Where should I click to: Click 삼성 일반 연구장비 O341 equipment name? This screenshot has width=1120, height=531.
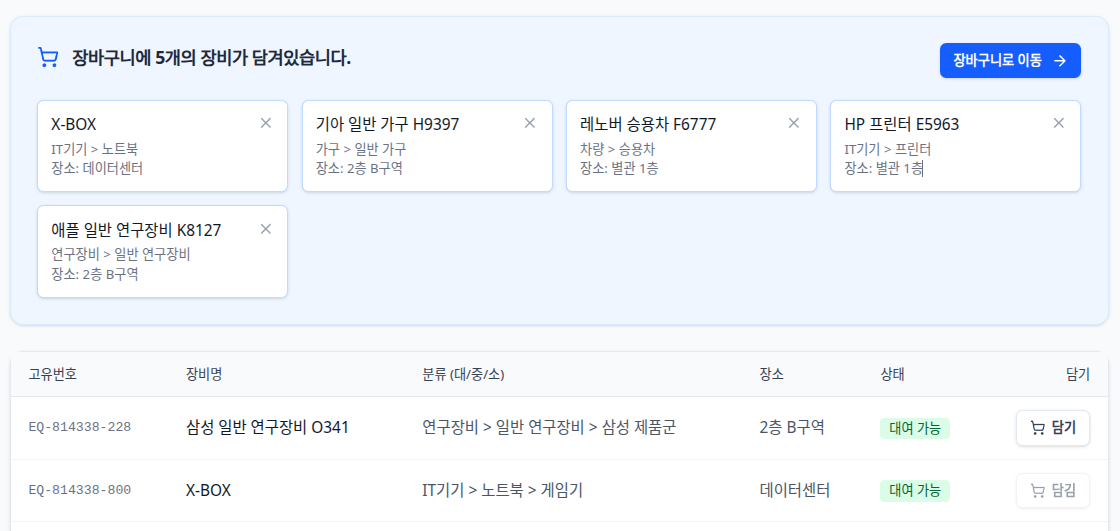click(x=267, y=428)
